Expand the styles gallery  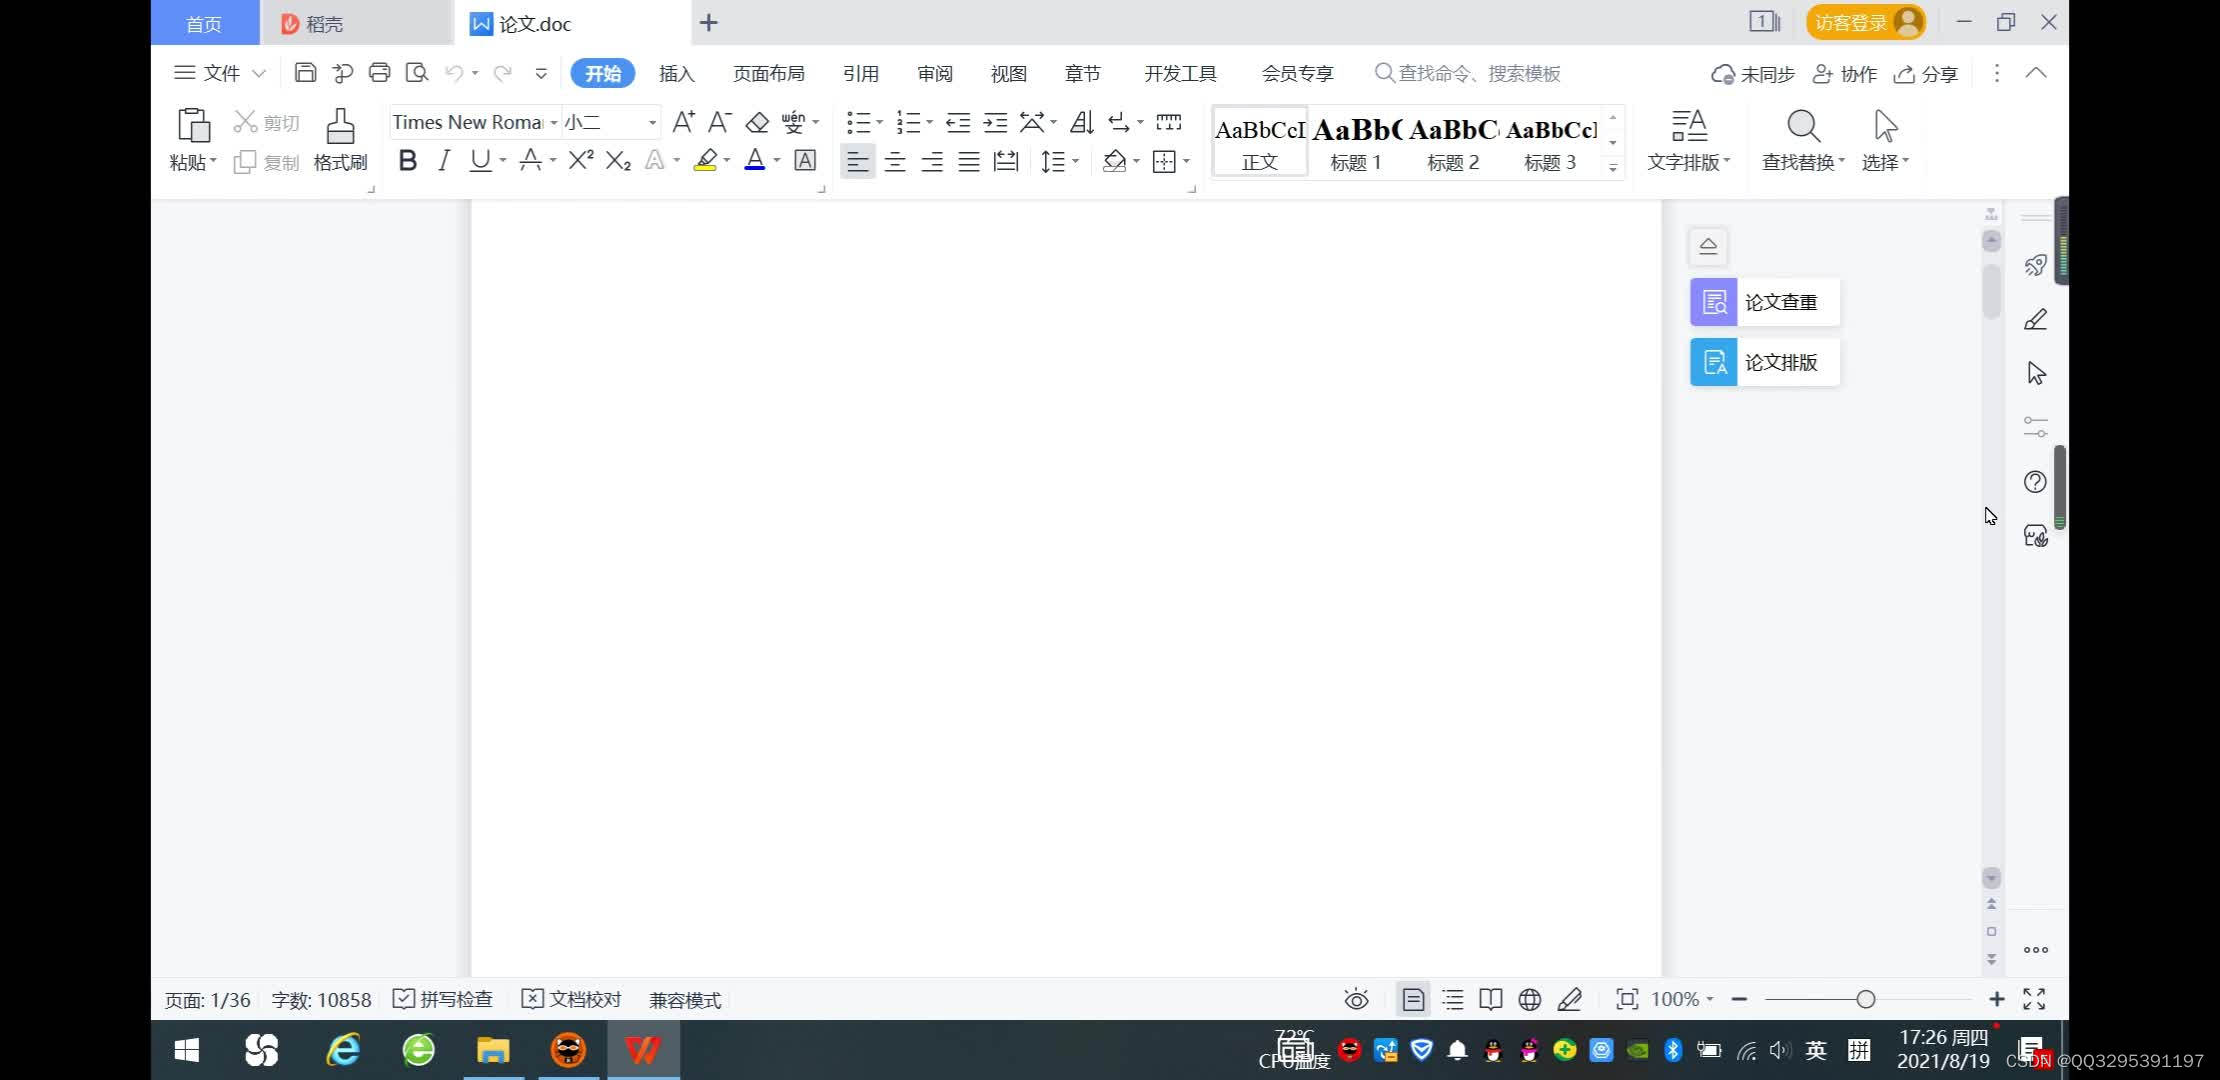(1613, 168)
